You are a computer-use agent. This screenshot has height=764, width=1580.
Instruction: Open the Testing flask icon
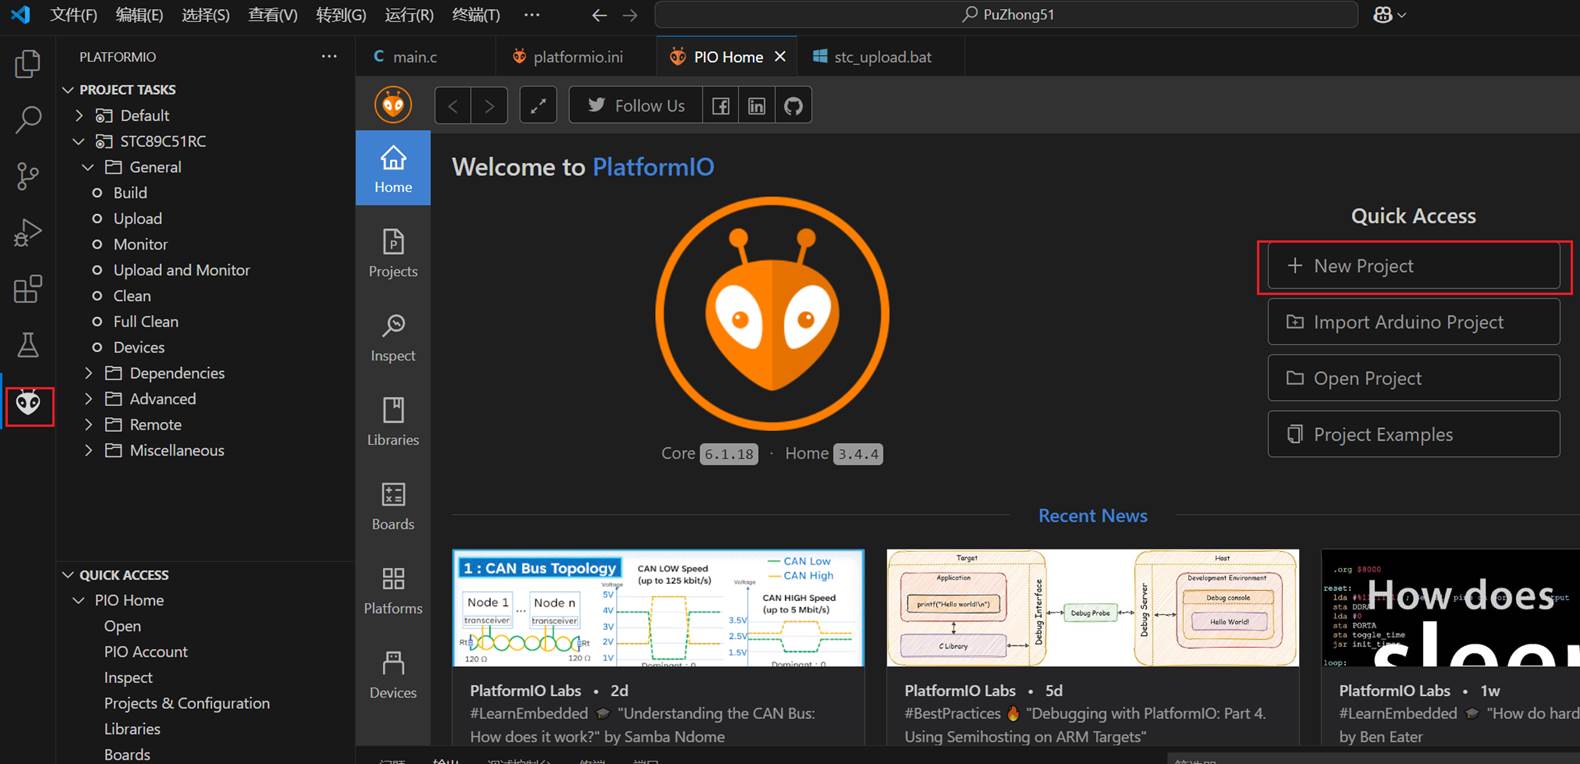(x=28, y=345)
